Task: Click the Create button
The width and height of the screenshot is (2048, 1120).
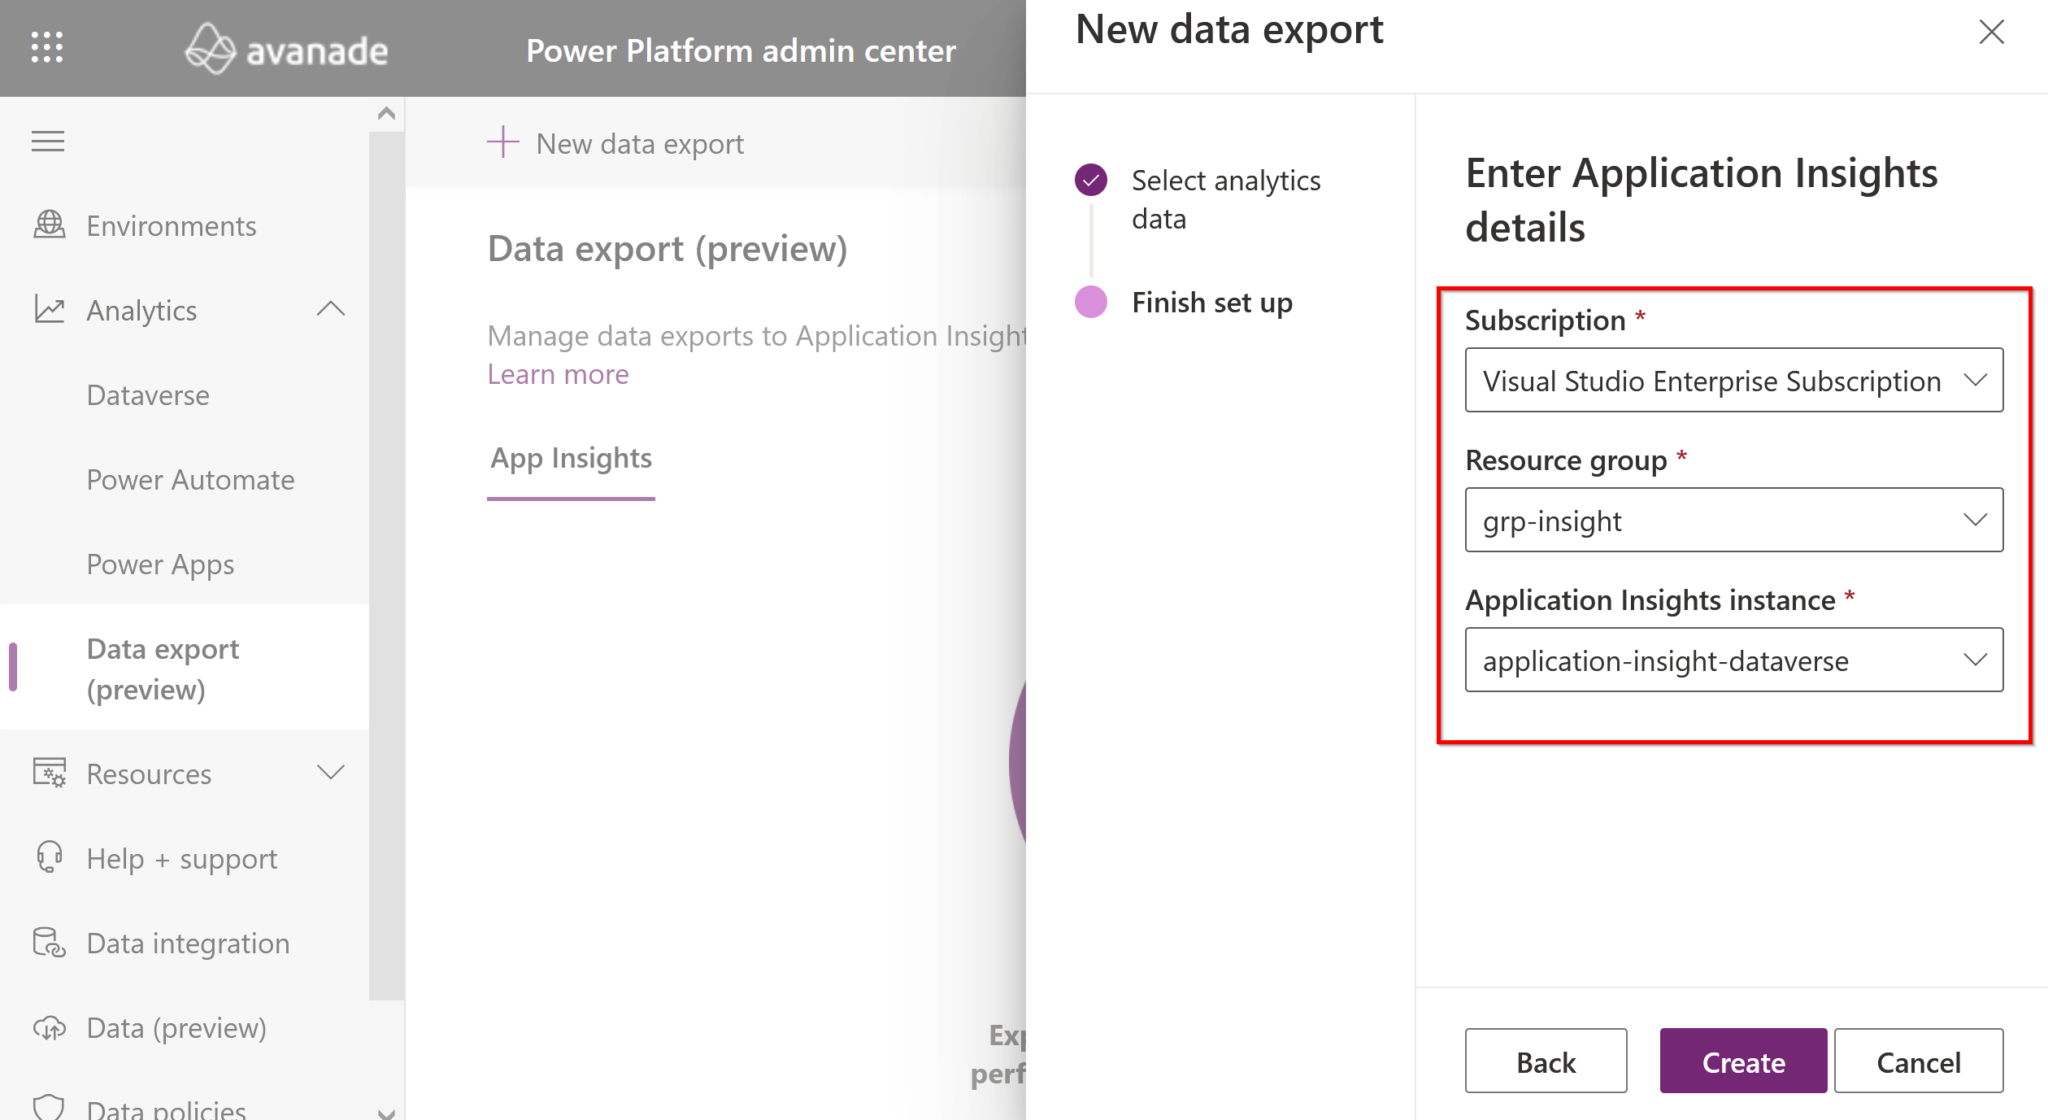Action: pos(1741,1061)
